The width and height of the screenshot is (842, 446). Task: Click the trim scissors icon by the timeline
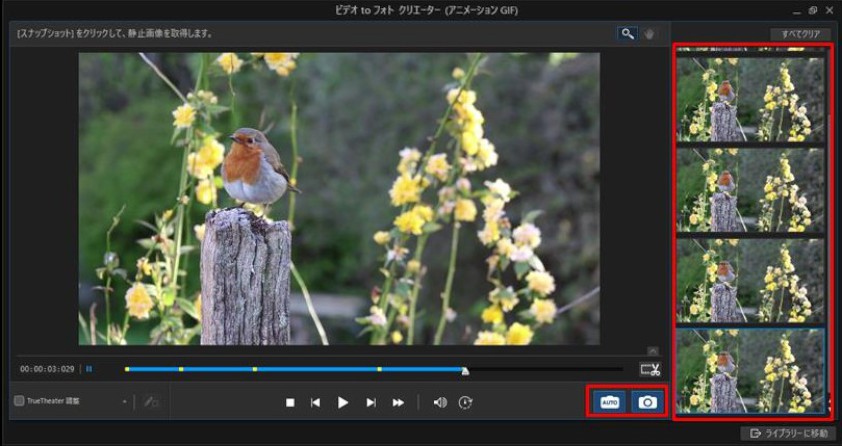click(650, 369)
